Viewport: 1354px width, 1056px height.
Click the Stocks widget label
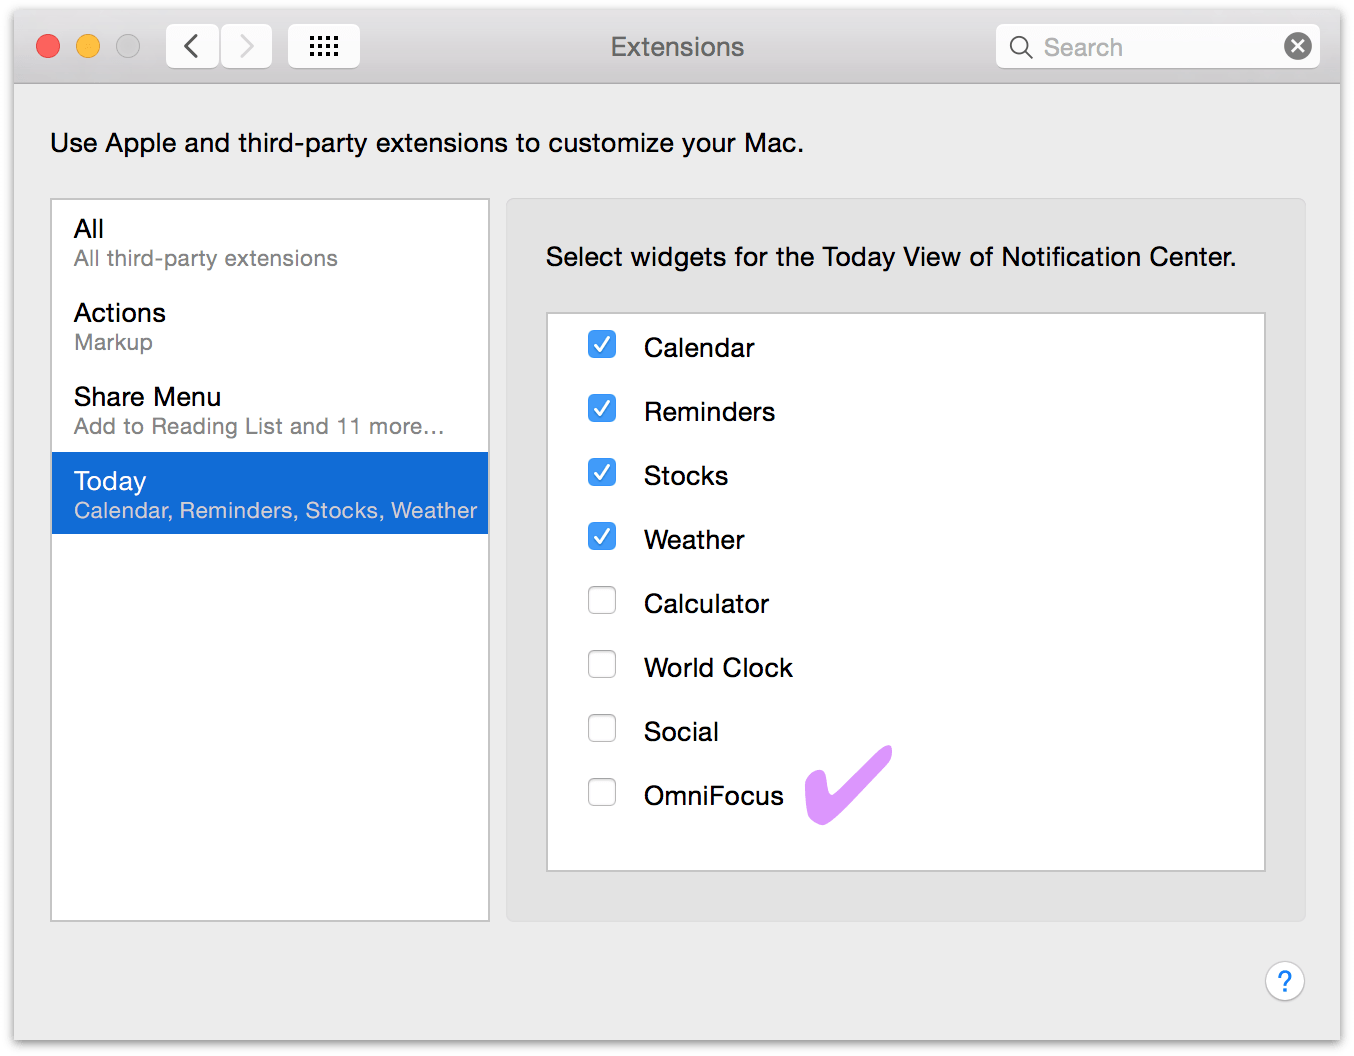coord(686,476)
